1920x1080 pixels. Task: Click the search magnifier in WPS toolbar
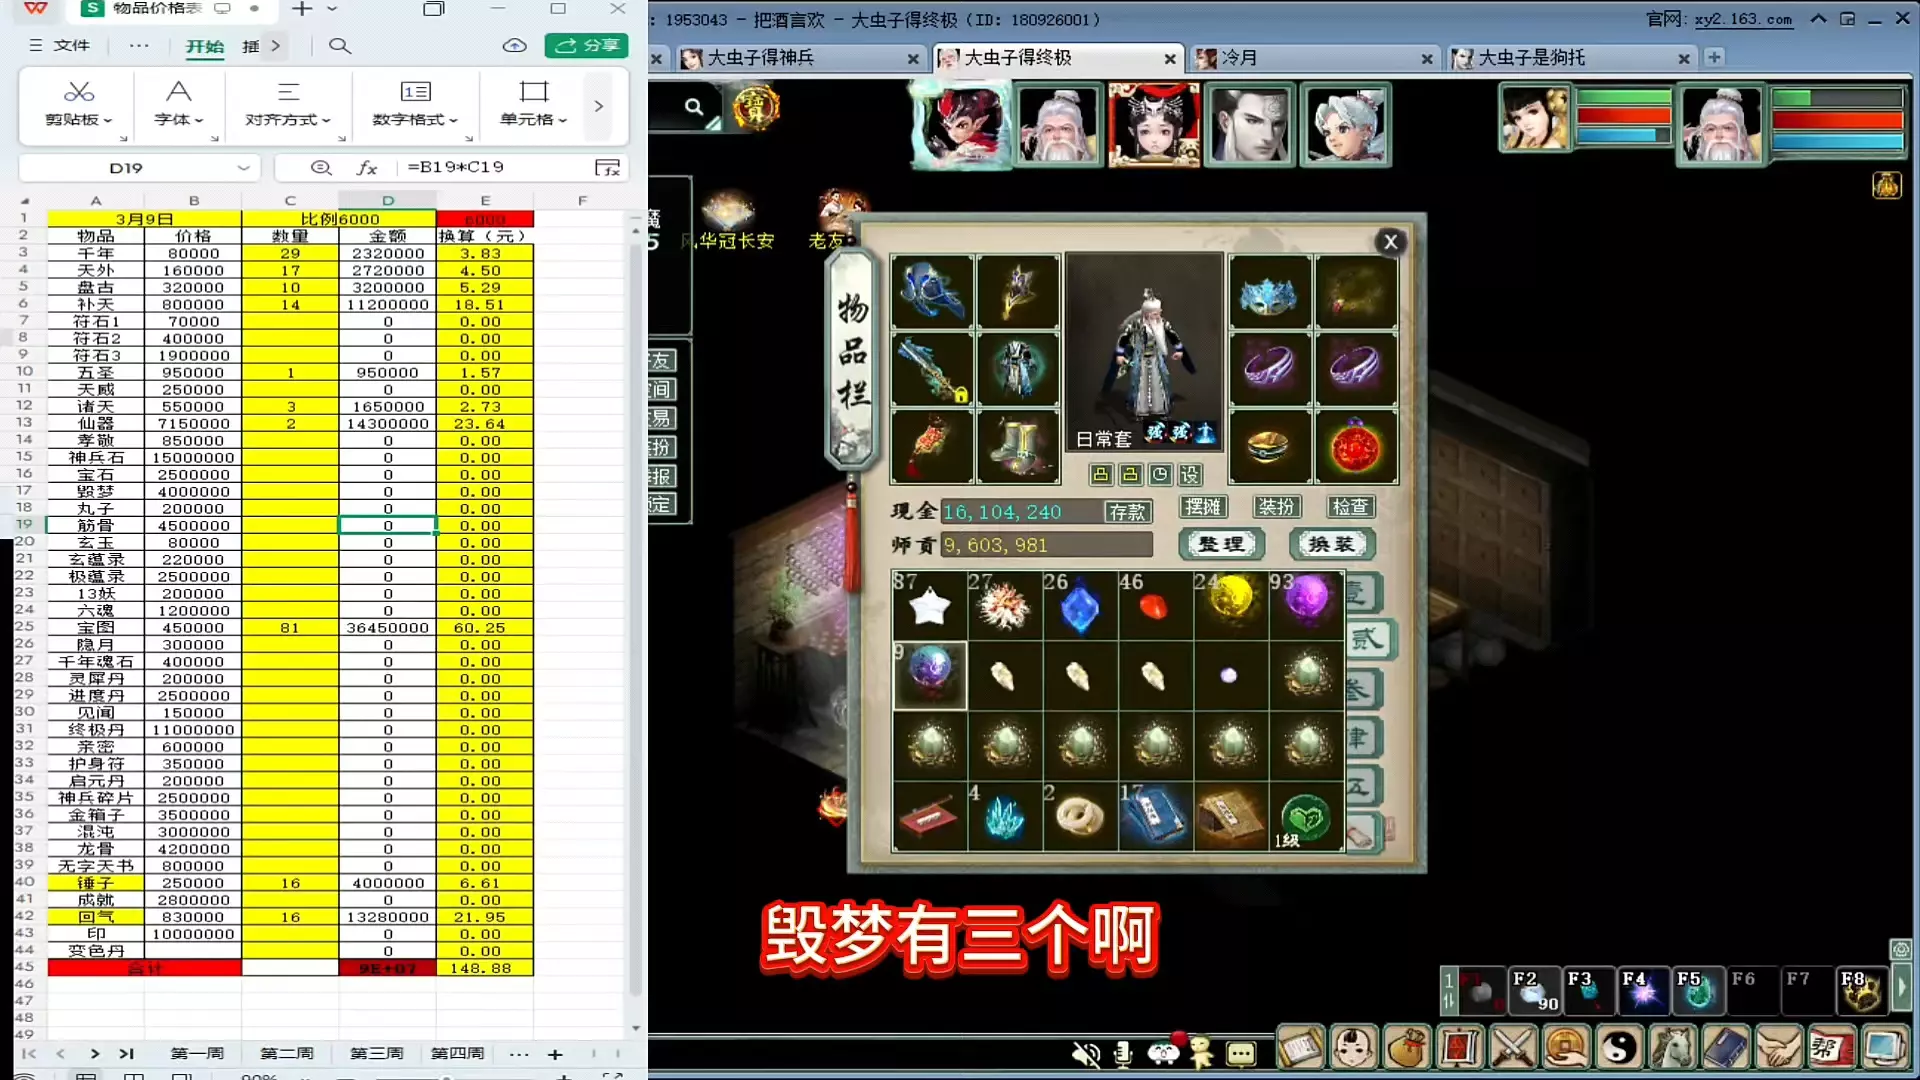[x=340, y=46]
